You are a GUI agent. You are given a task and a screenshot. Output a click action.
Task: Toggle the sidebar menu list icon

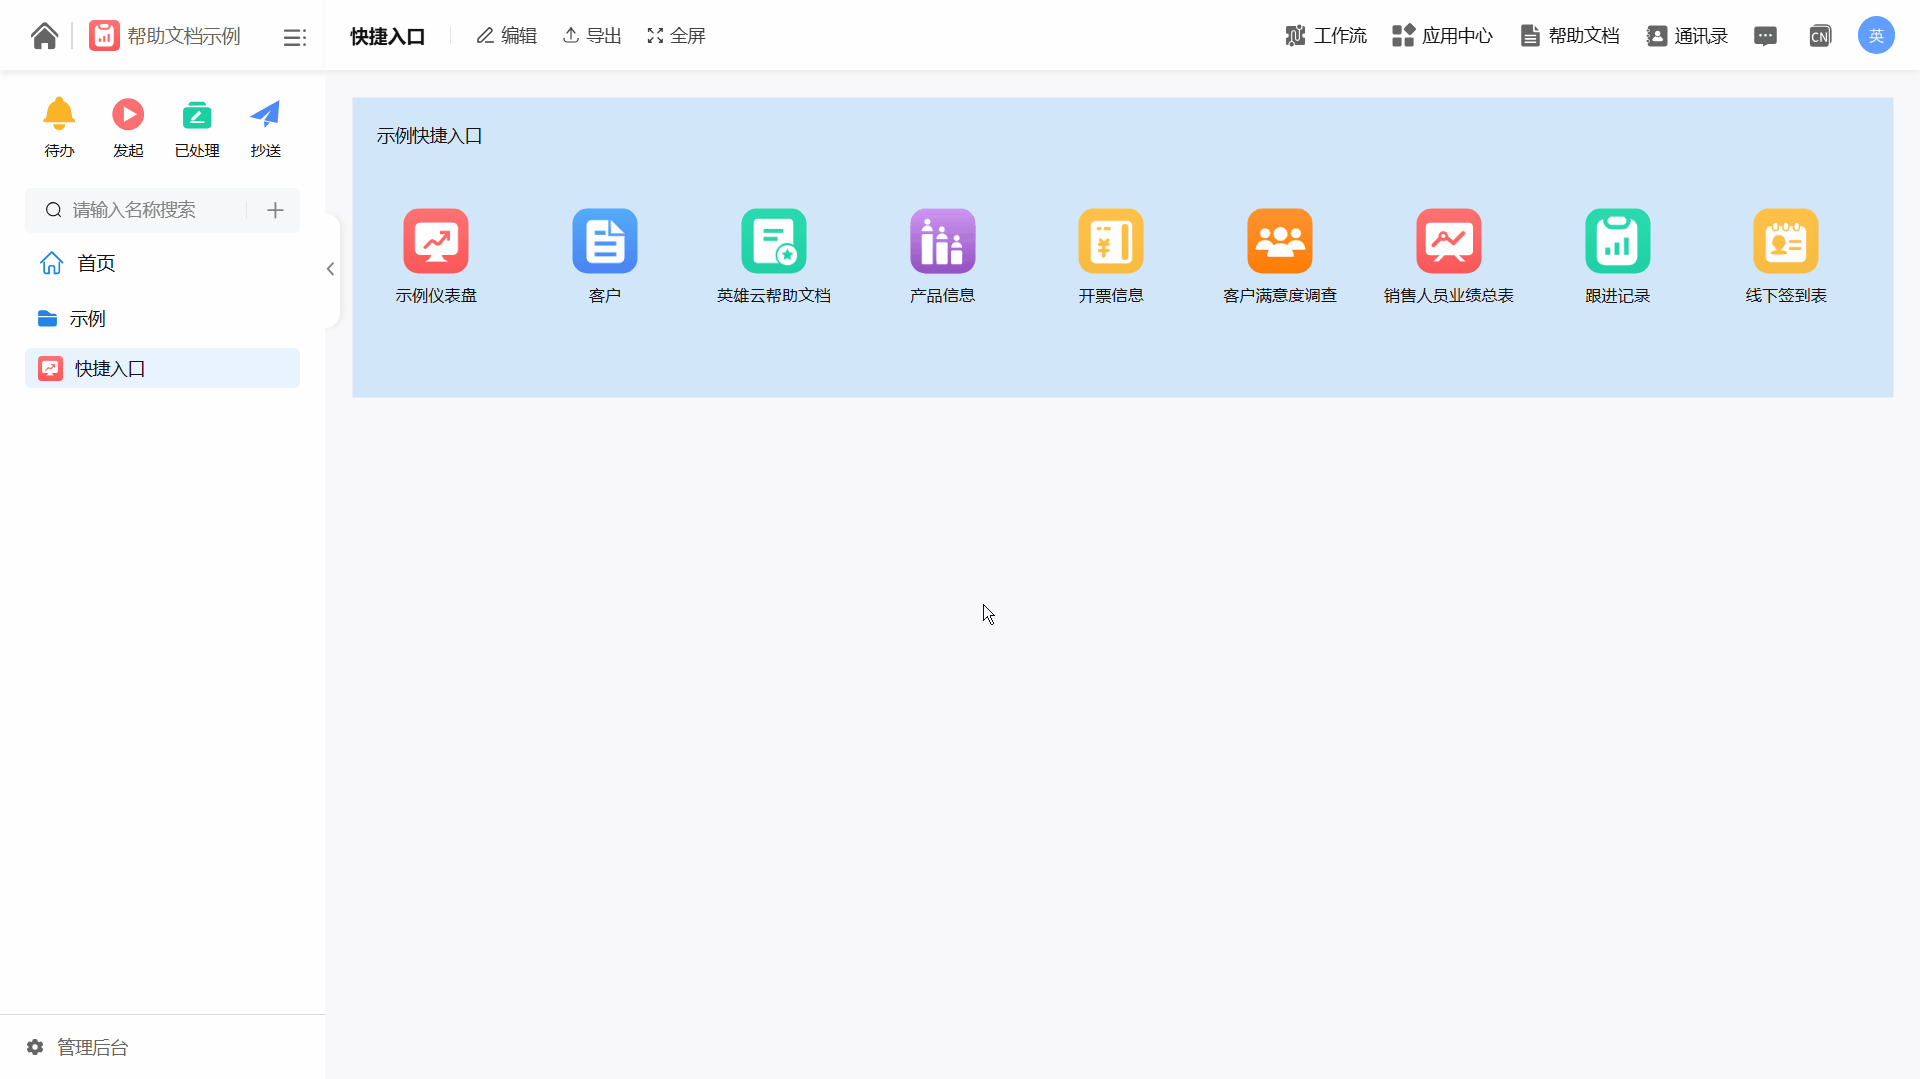[294, 37]
